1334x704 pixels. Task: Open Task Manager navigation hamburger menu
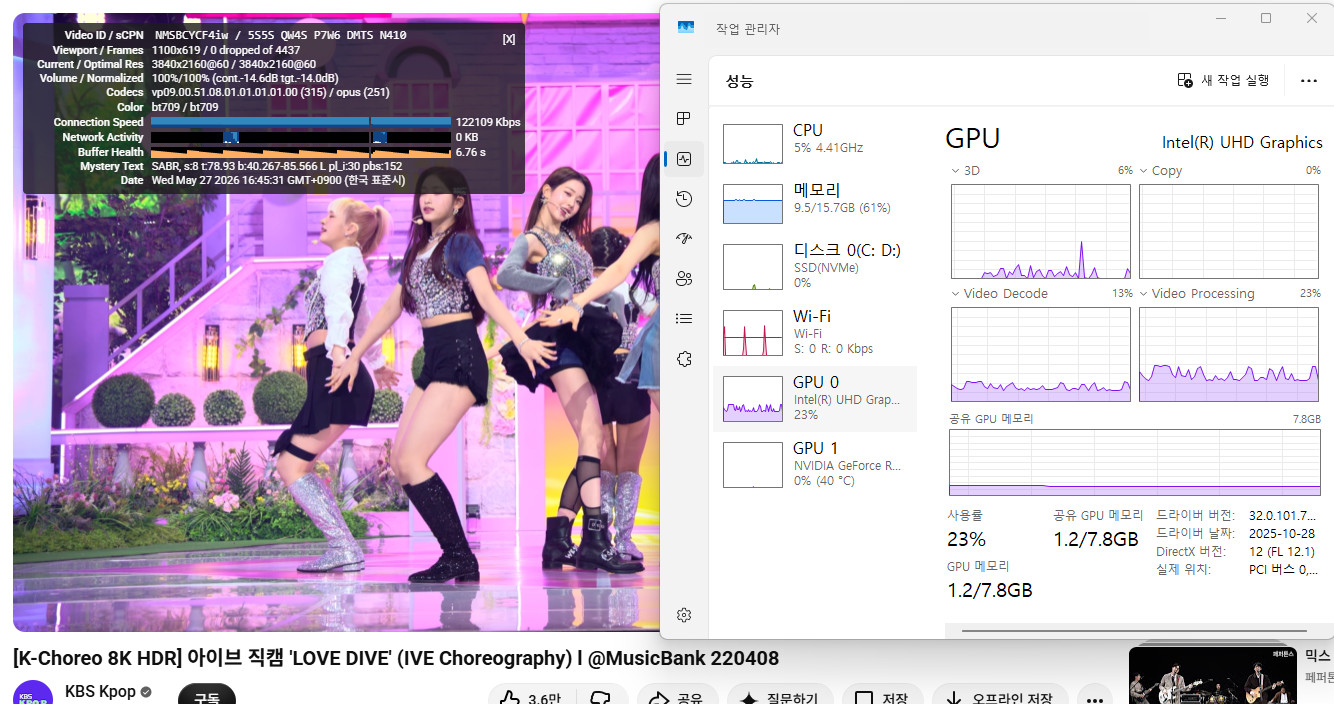click(x=684, y=79)
